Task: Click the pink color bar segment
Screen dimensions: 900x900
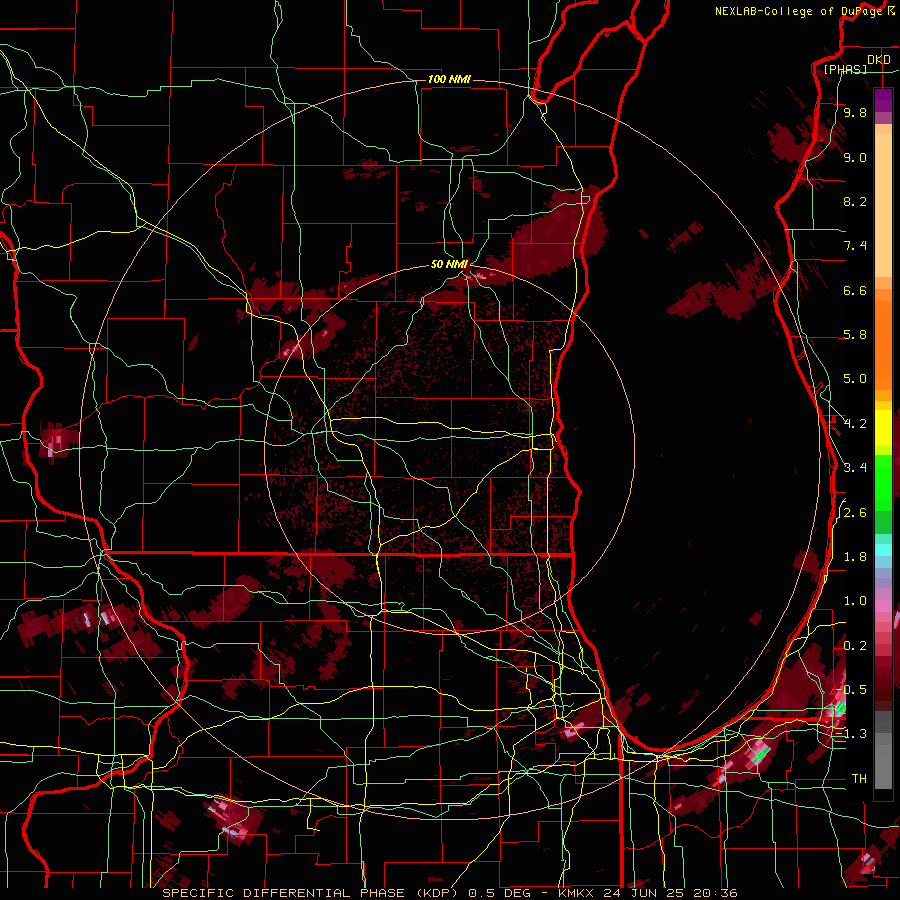Action: click(883, 606)
